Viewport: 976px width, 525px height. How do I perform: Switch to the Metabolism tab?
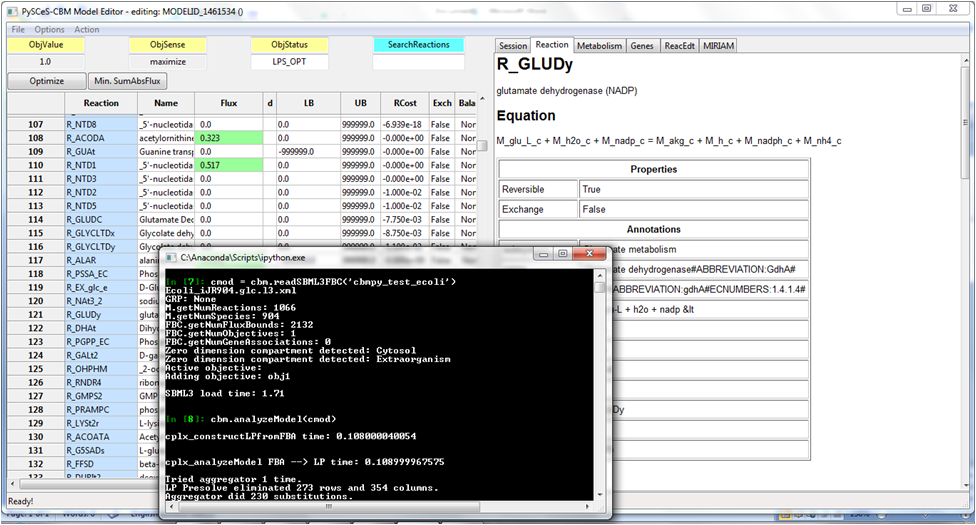(x=600, y=46)
